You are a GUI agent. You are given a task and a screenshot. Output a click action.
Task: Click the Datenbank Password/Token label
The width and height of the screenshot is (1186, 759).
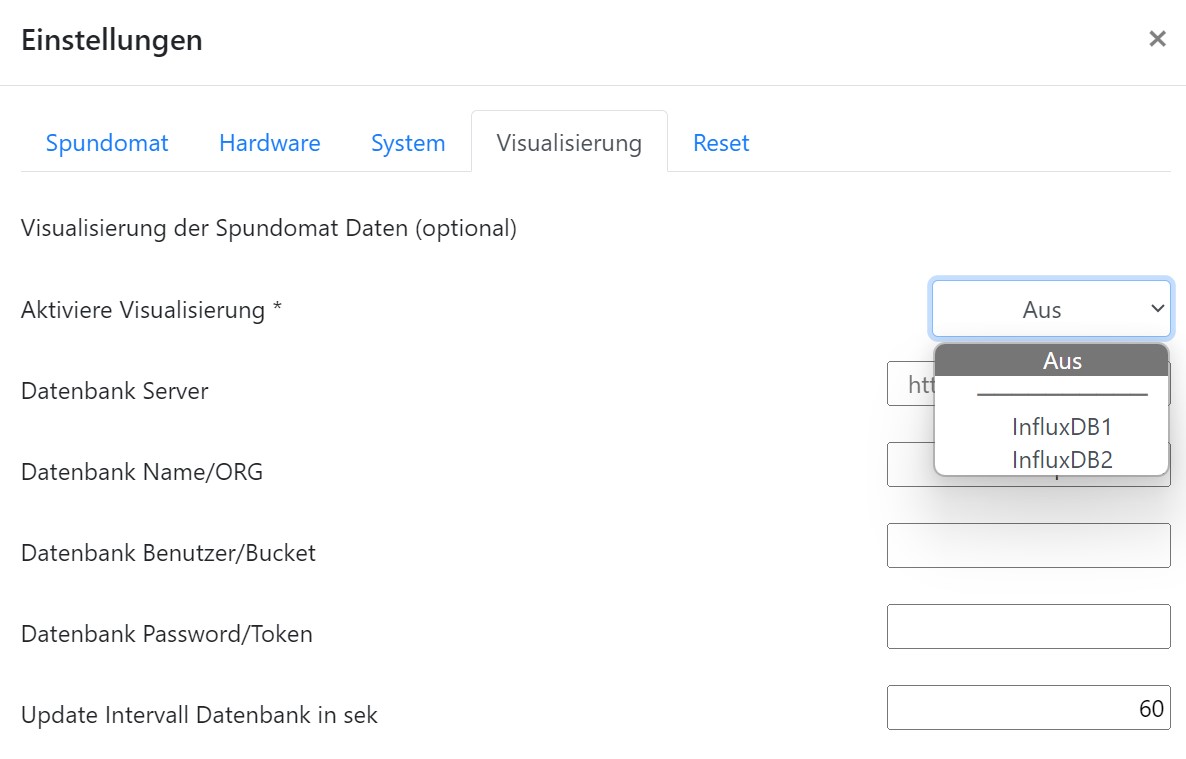(x=166, y=634)
